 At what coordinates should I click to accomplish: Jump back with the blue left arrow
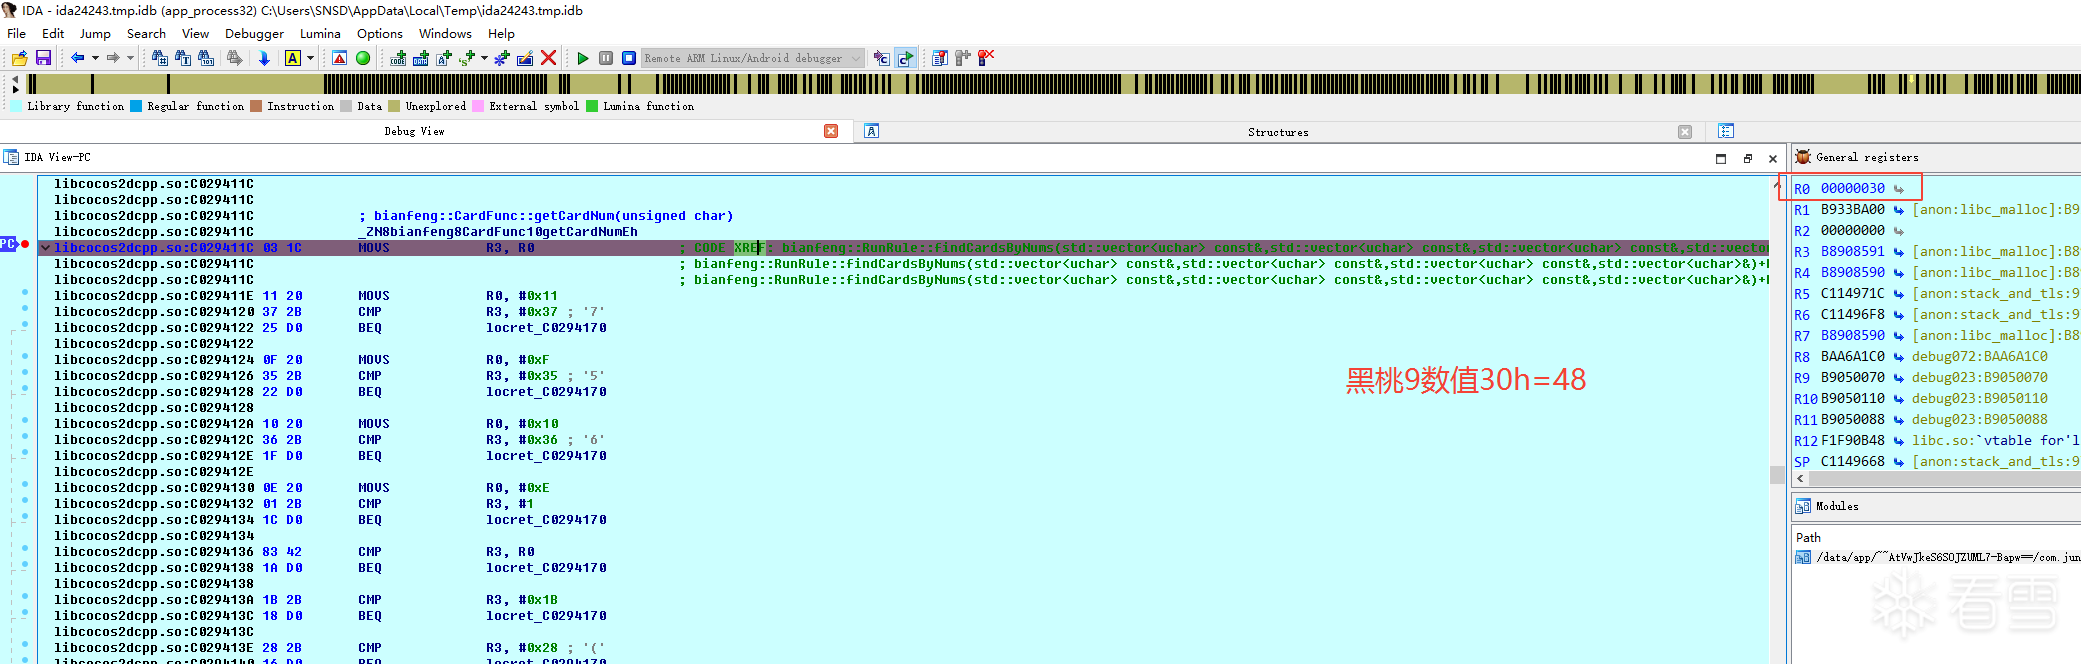pos(77,58)
